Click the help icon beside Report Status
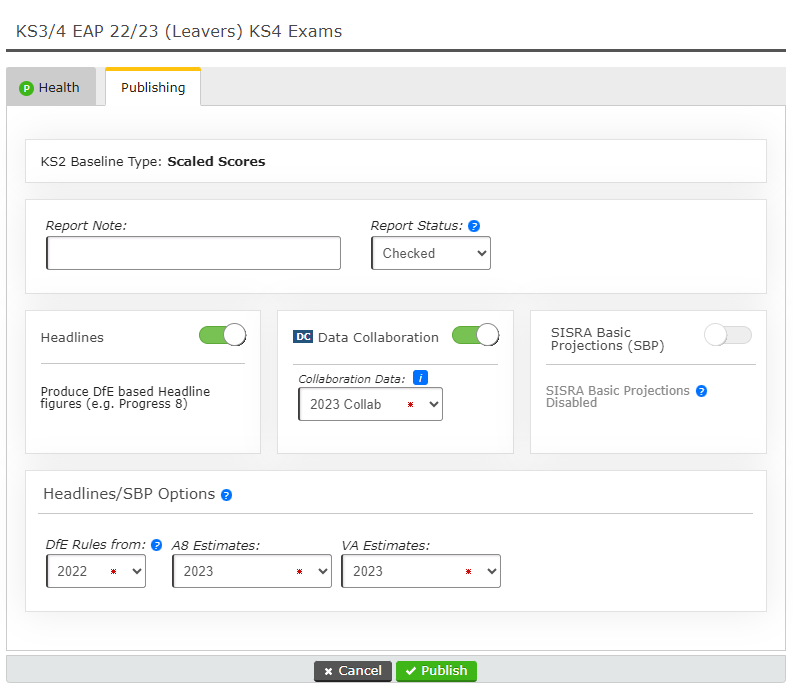793x699 pixels. 474,226
